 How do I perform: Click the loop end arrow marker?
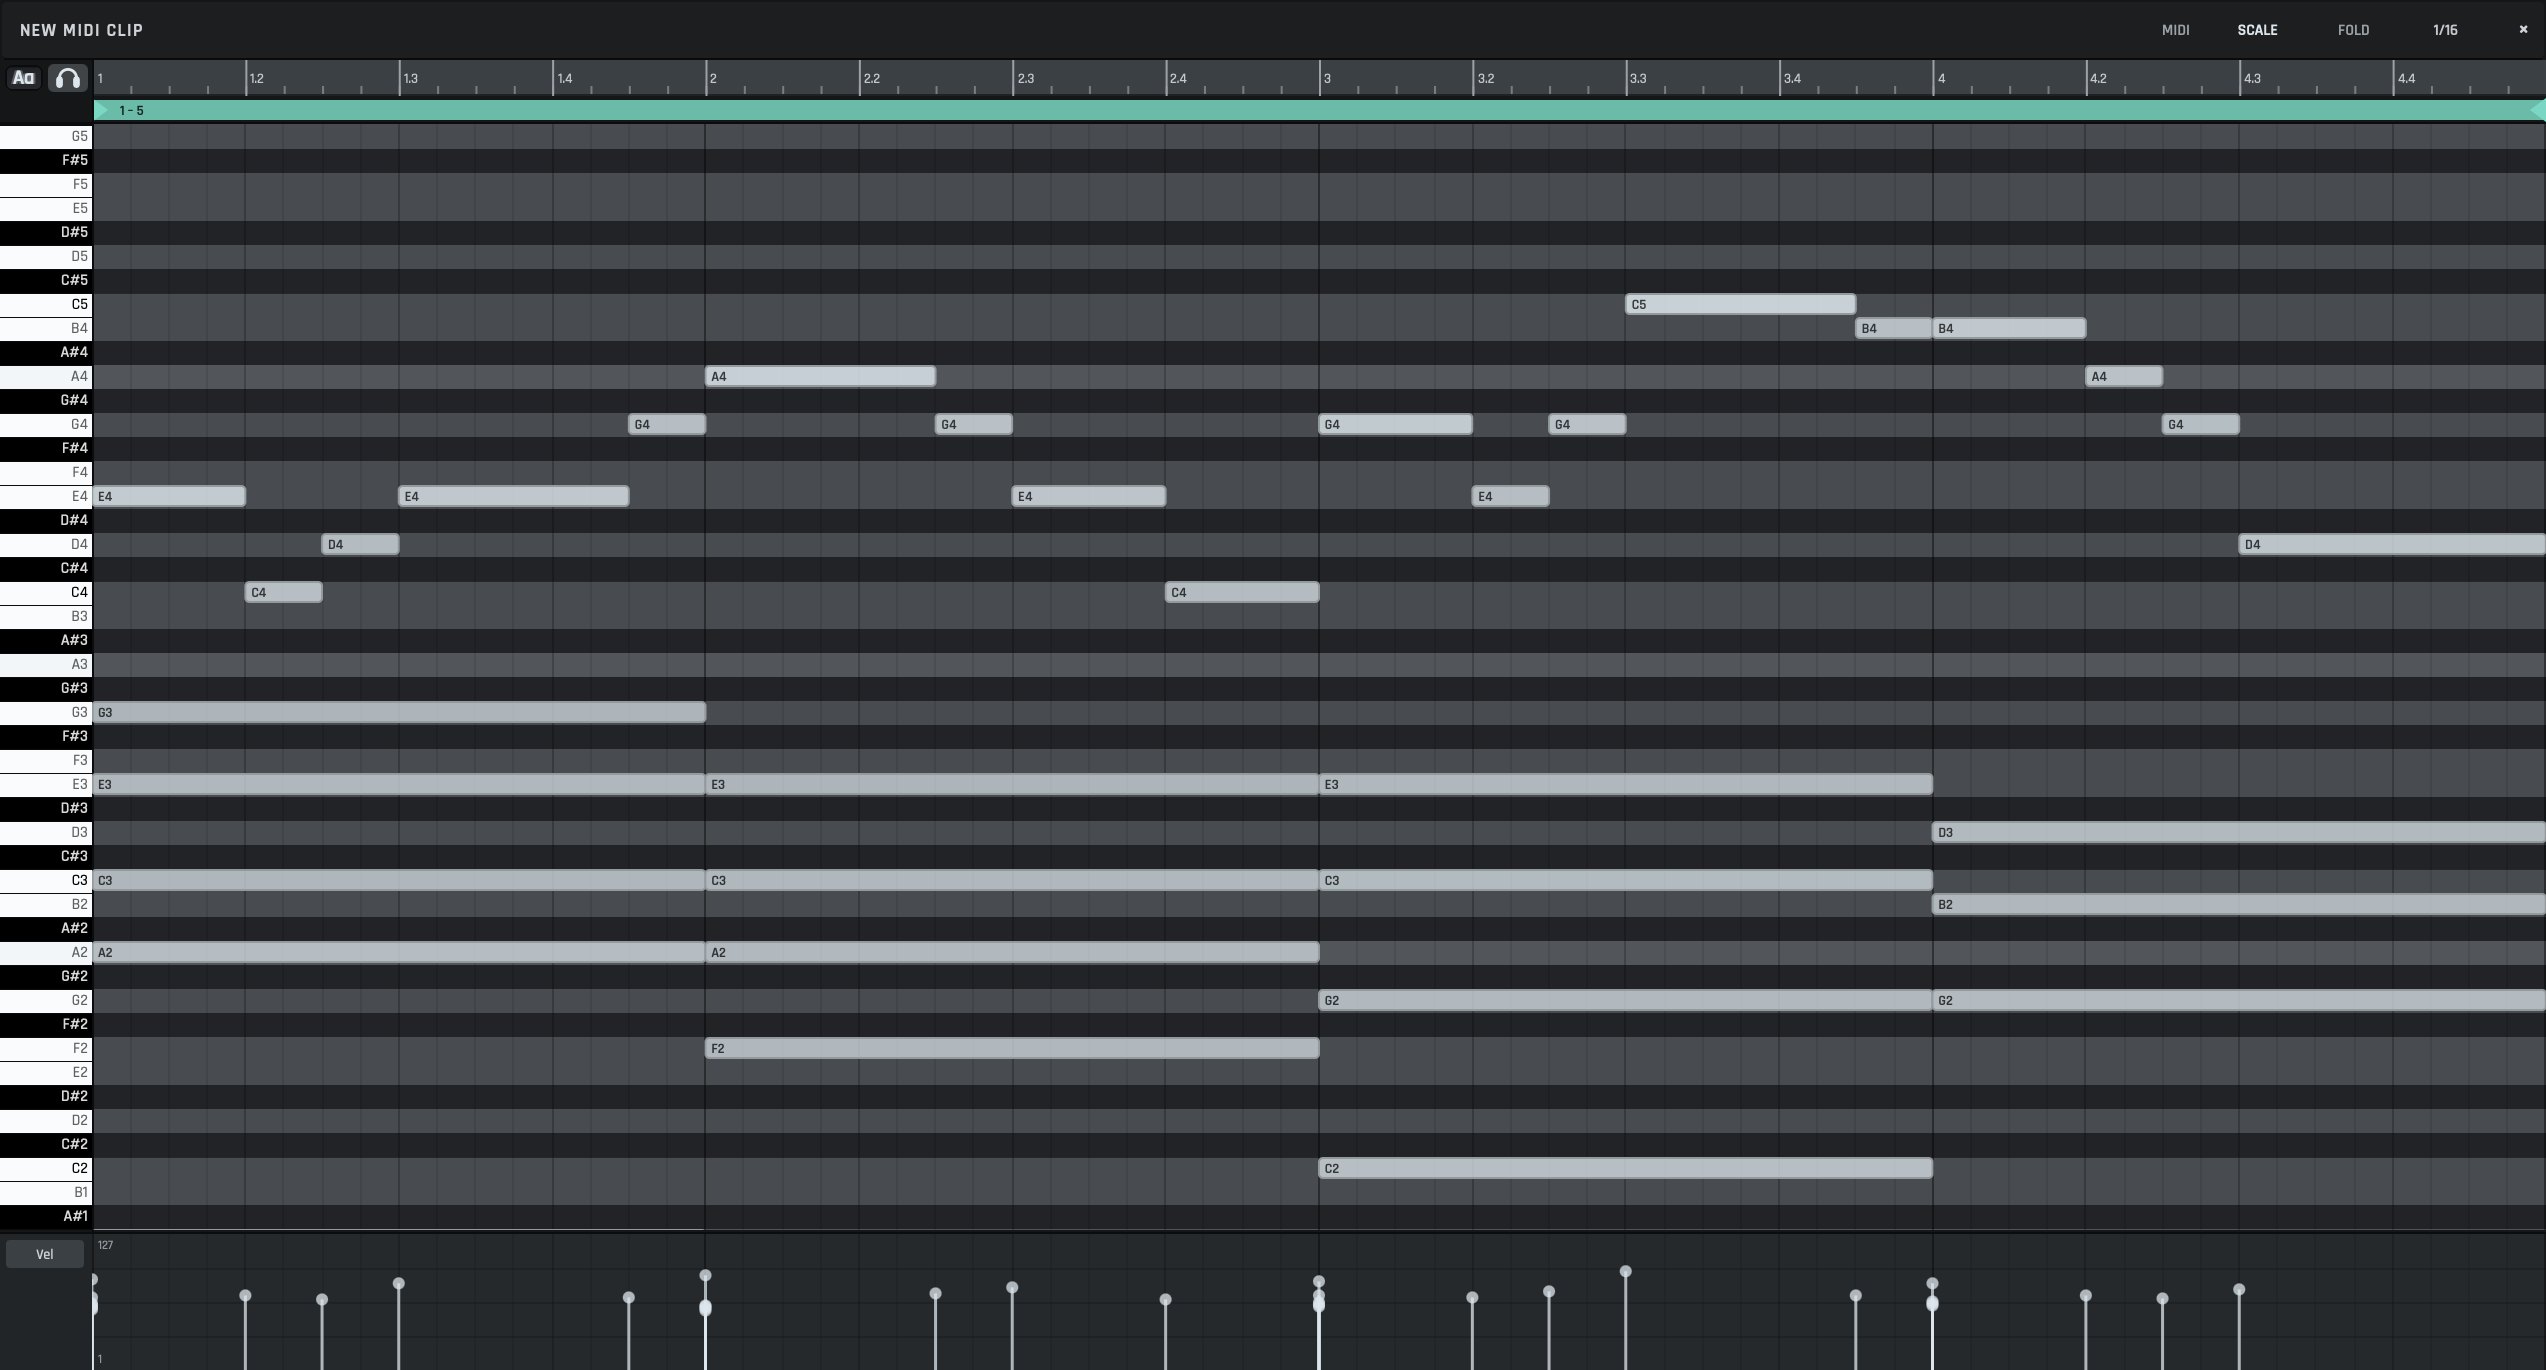(2537, 110)
